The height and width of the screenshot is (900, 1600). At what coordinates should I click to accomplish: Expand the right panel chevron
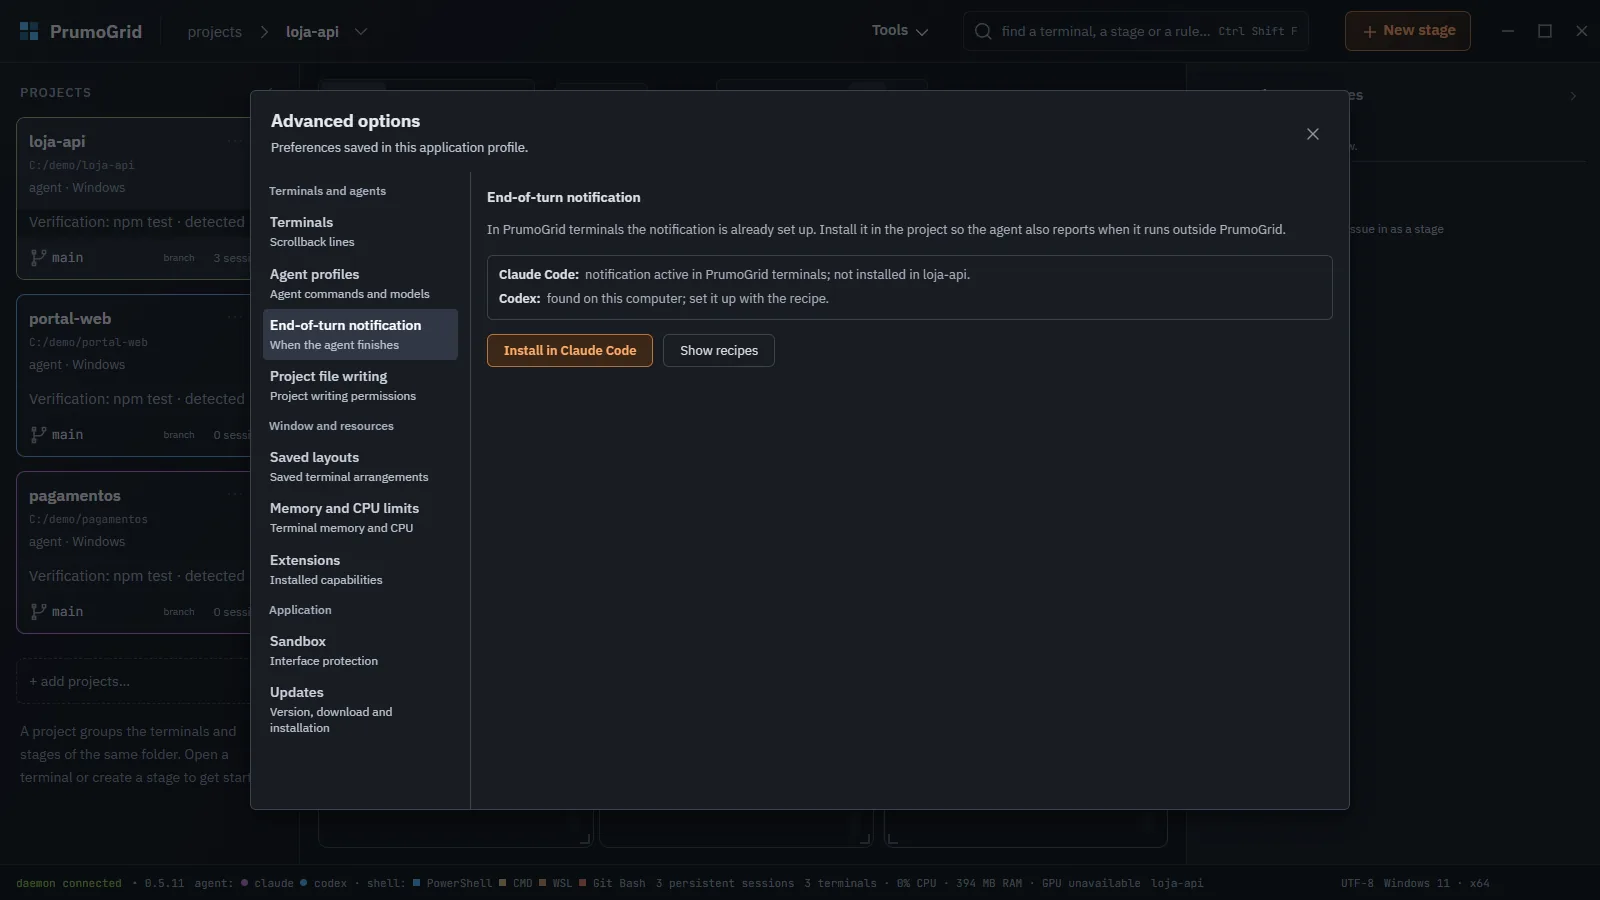(1573, 96)
